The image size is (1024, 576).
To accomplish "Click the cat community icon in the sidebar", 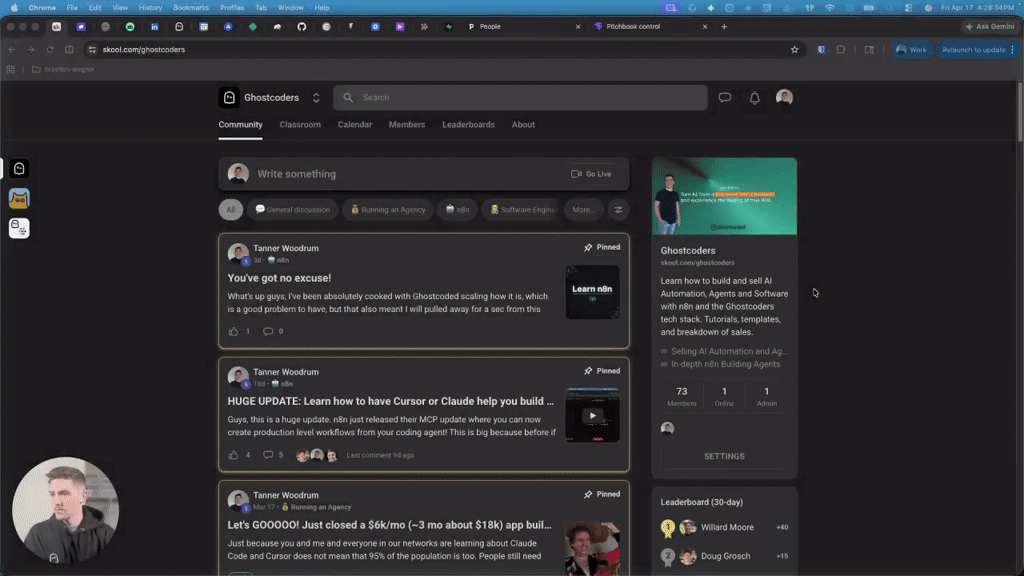I will click(19, 199).
